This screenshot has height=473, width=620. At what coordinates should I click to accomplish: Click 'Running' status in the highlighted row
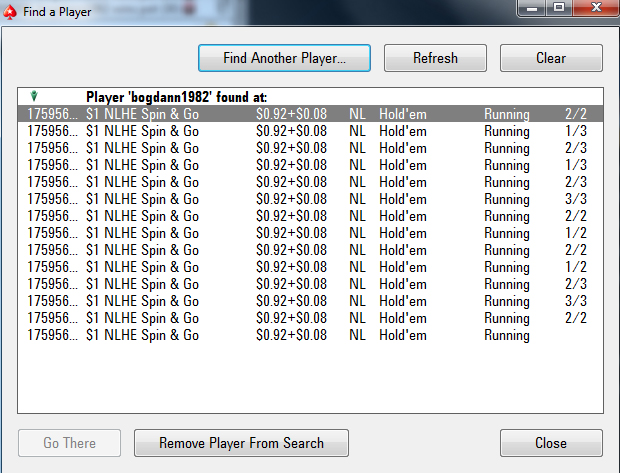pos(507,114)
